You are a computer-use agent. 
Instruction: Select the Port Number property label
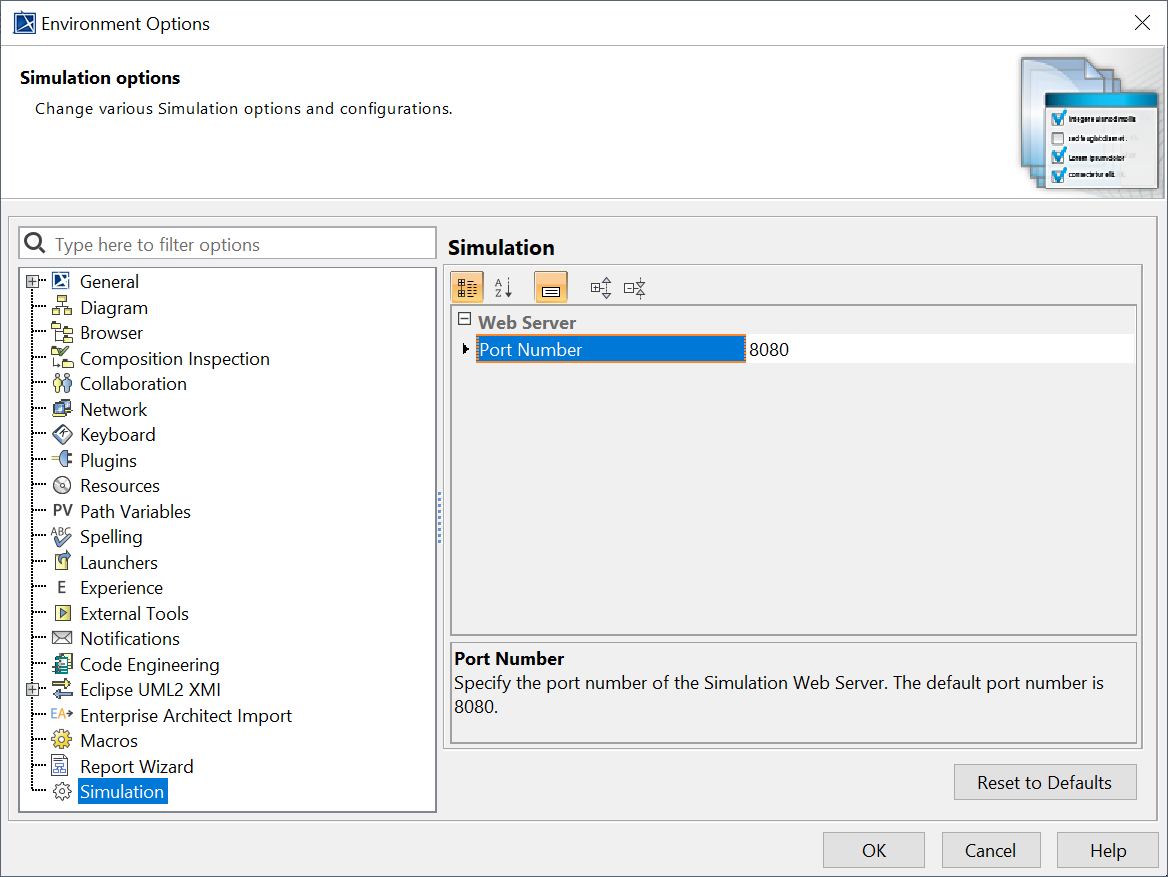click(x=611, y=349)
